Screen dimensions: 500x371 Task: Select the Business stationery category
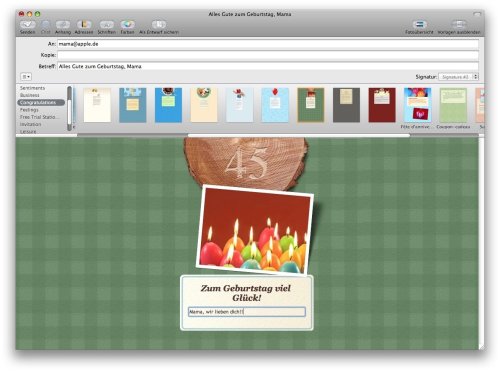[30, 95]
